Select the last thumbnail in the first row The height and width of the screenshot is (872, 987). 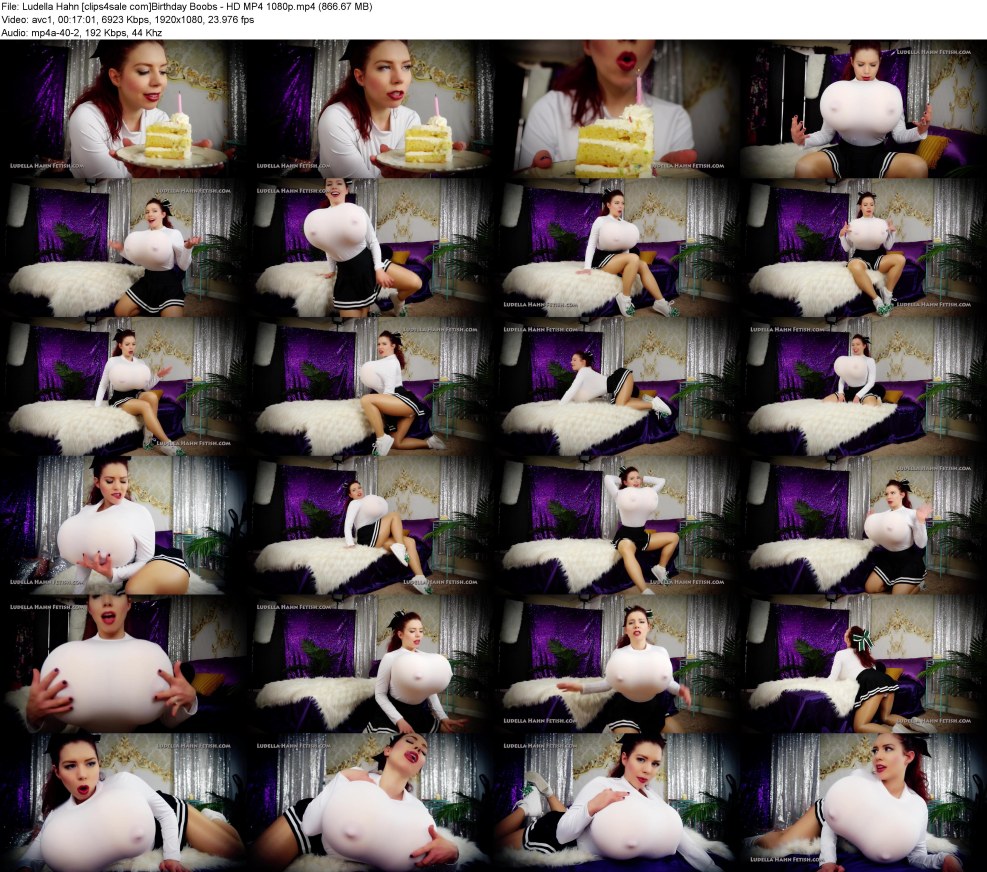pyautogui.click(x=862, y=110)
